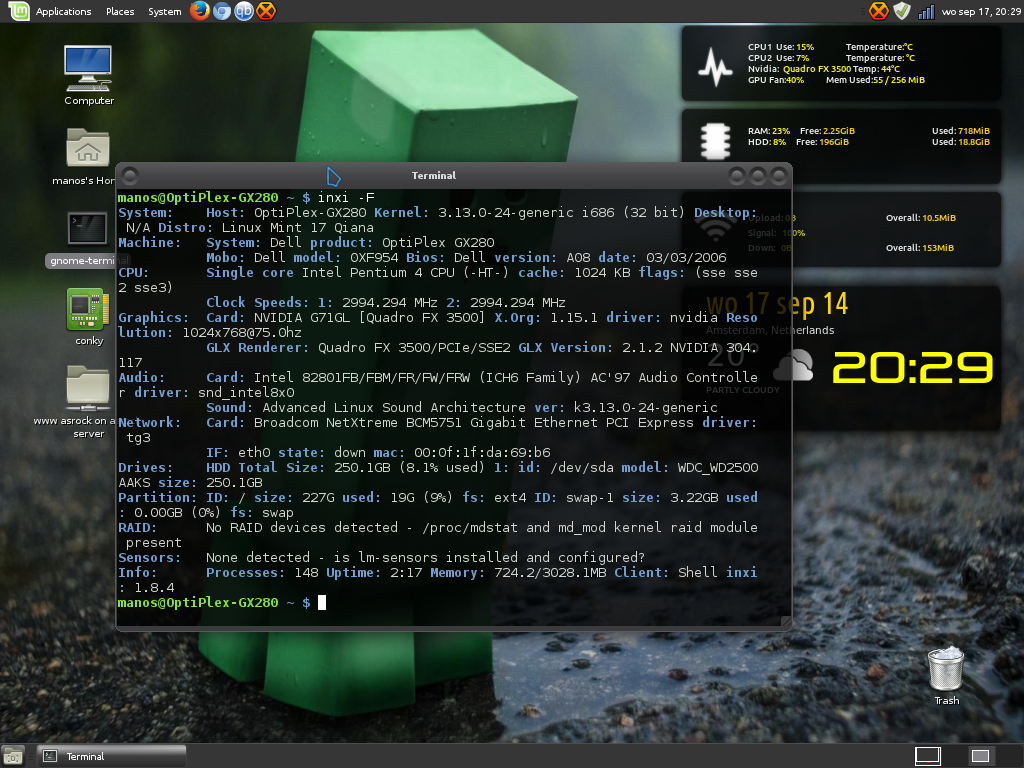
Task: Click the conky weather cloud icon
Action: 793,366
